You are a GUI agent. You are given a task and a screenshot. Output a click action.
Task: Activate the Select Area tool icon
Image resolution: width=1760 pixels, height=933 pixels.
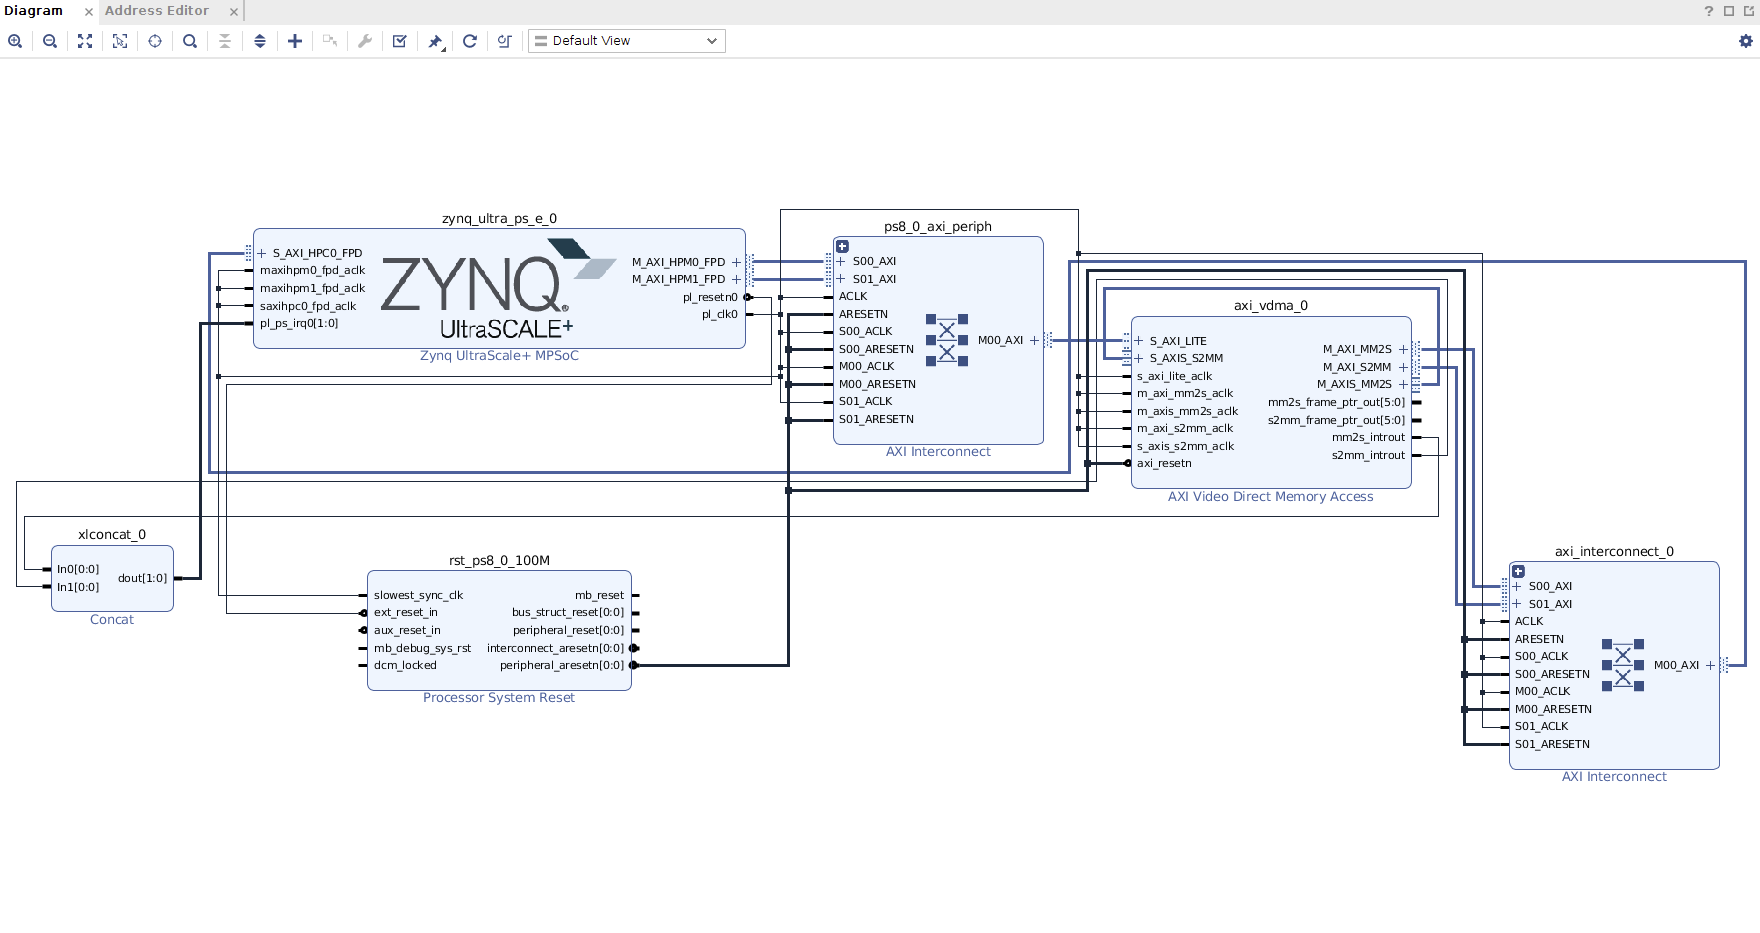click(120, 41)
